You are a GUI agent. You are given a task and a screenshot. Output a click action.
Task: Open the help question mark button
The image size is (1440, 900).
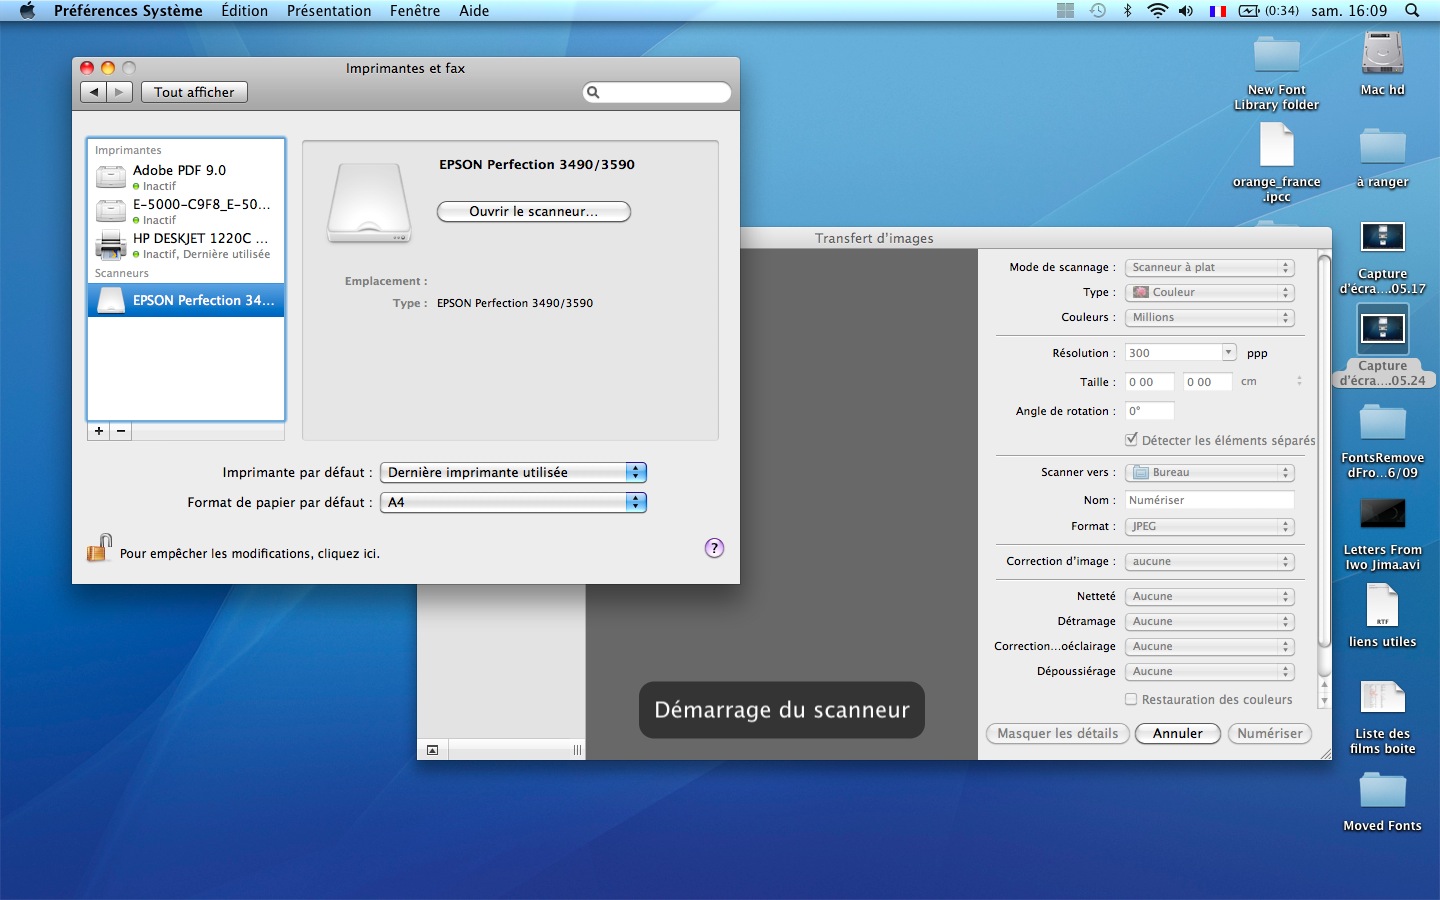[714, 548]
